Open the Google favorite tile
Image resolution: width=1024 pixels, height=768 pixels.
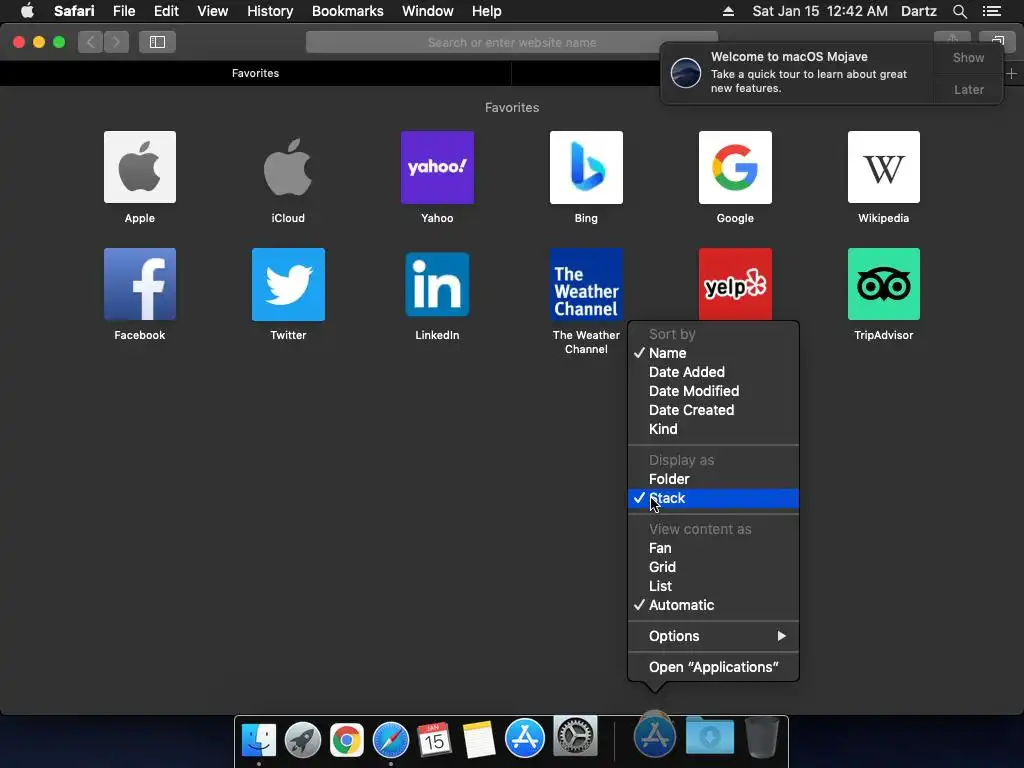[735, 167]
